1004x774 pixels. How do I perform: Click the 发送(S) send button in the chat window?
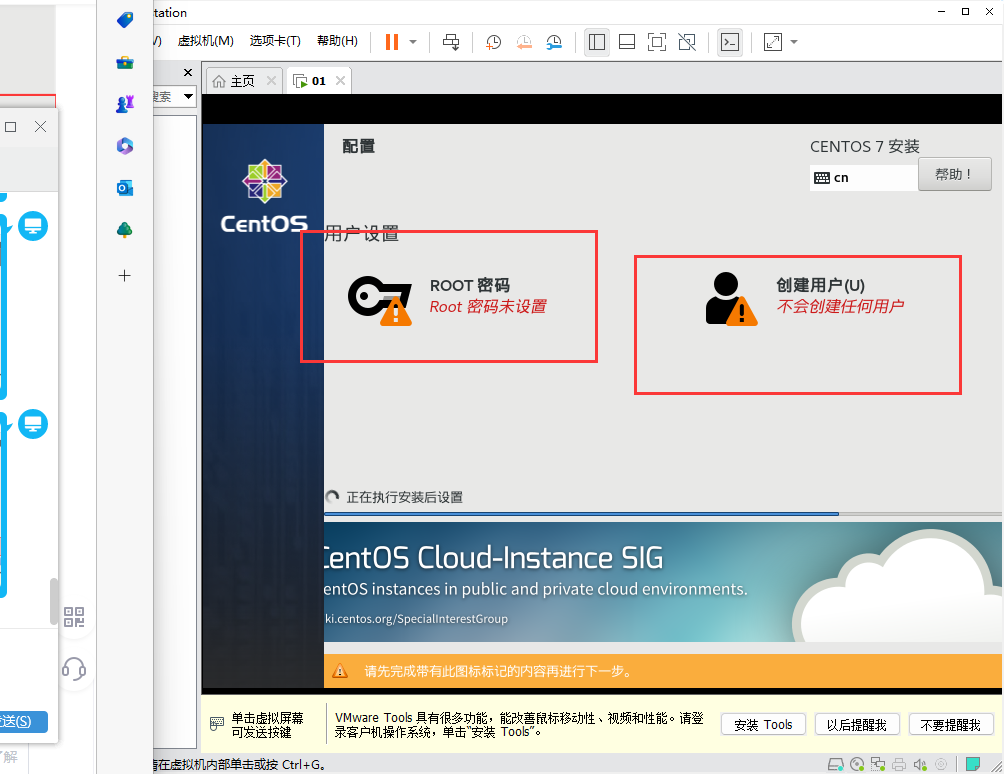[x=22, y=722]
